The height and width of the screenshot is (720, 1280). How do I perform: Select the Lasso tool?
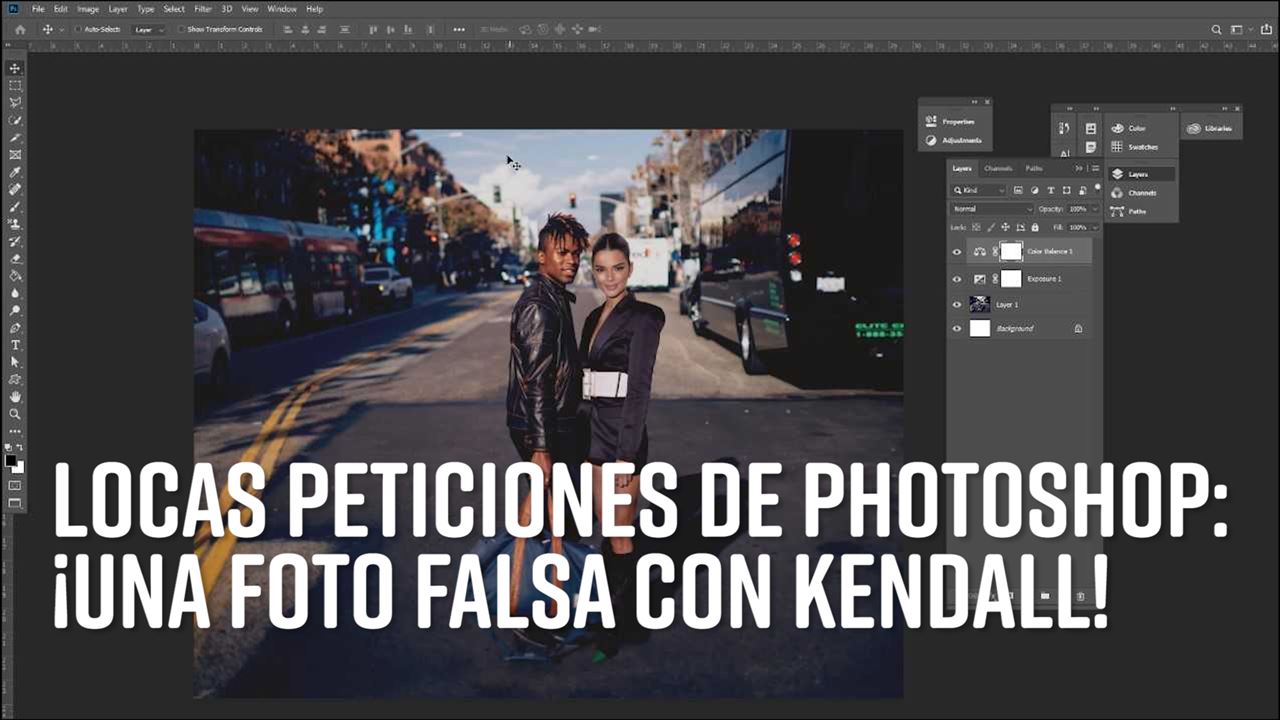tap(15, 102)
